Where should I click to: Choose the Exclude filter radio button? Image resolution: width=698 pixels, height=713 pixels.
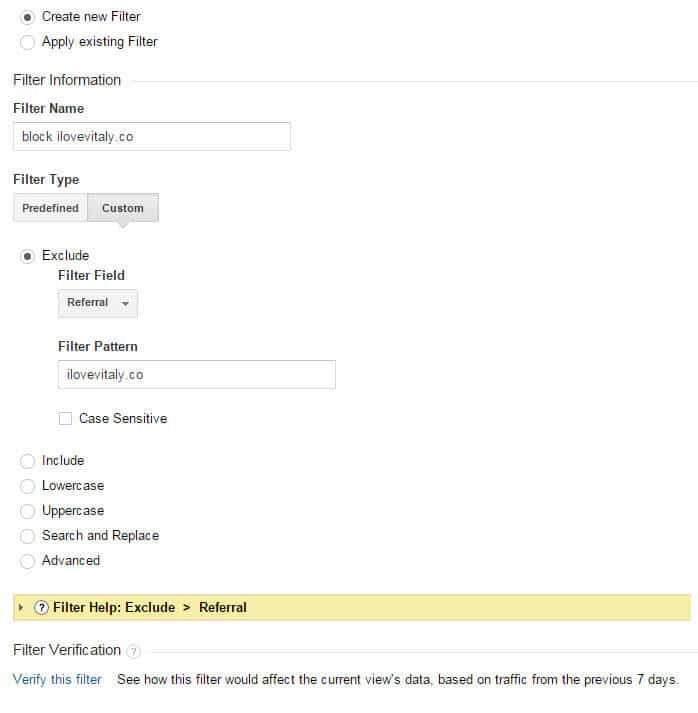click(x=27, y=256)
